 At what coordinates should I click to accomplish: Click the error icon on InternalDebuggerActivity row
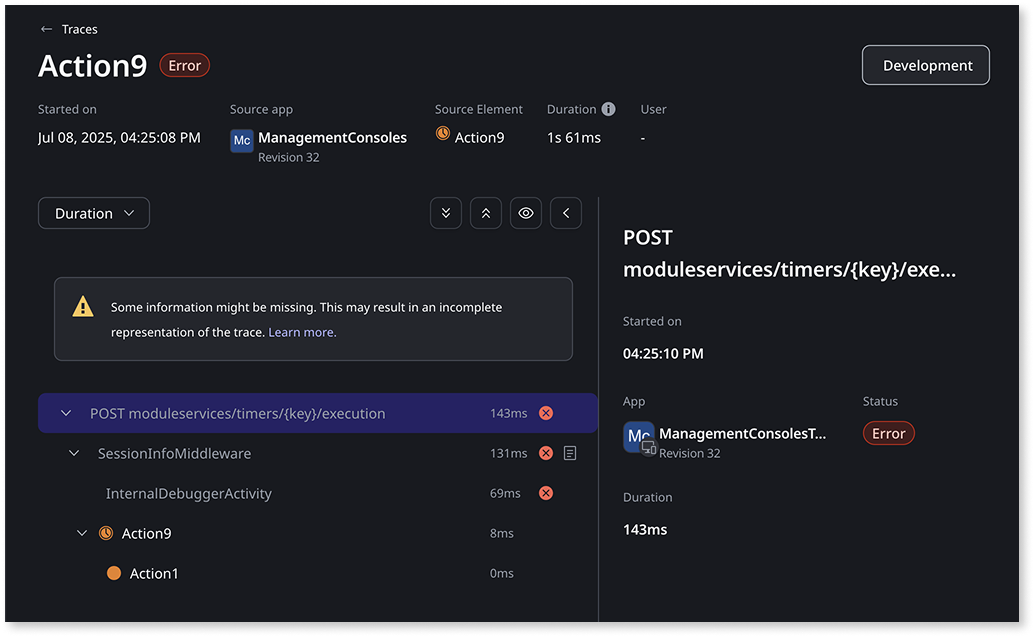546,493
